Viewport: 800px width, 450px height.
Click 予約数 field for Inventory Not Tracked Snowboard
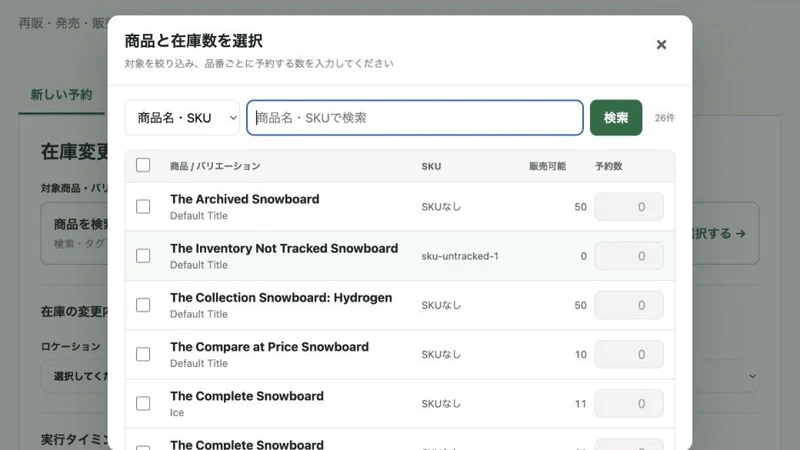click(629, 256)
